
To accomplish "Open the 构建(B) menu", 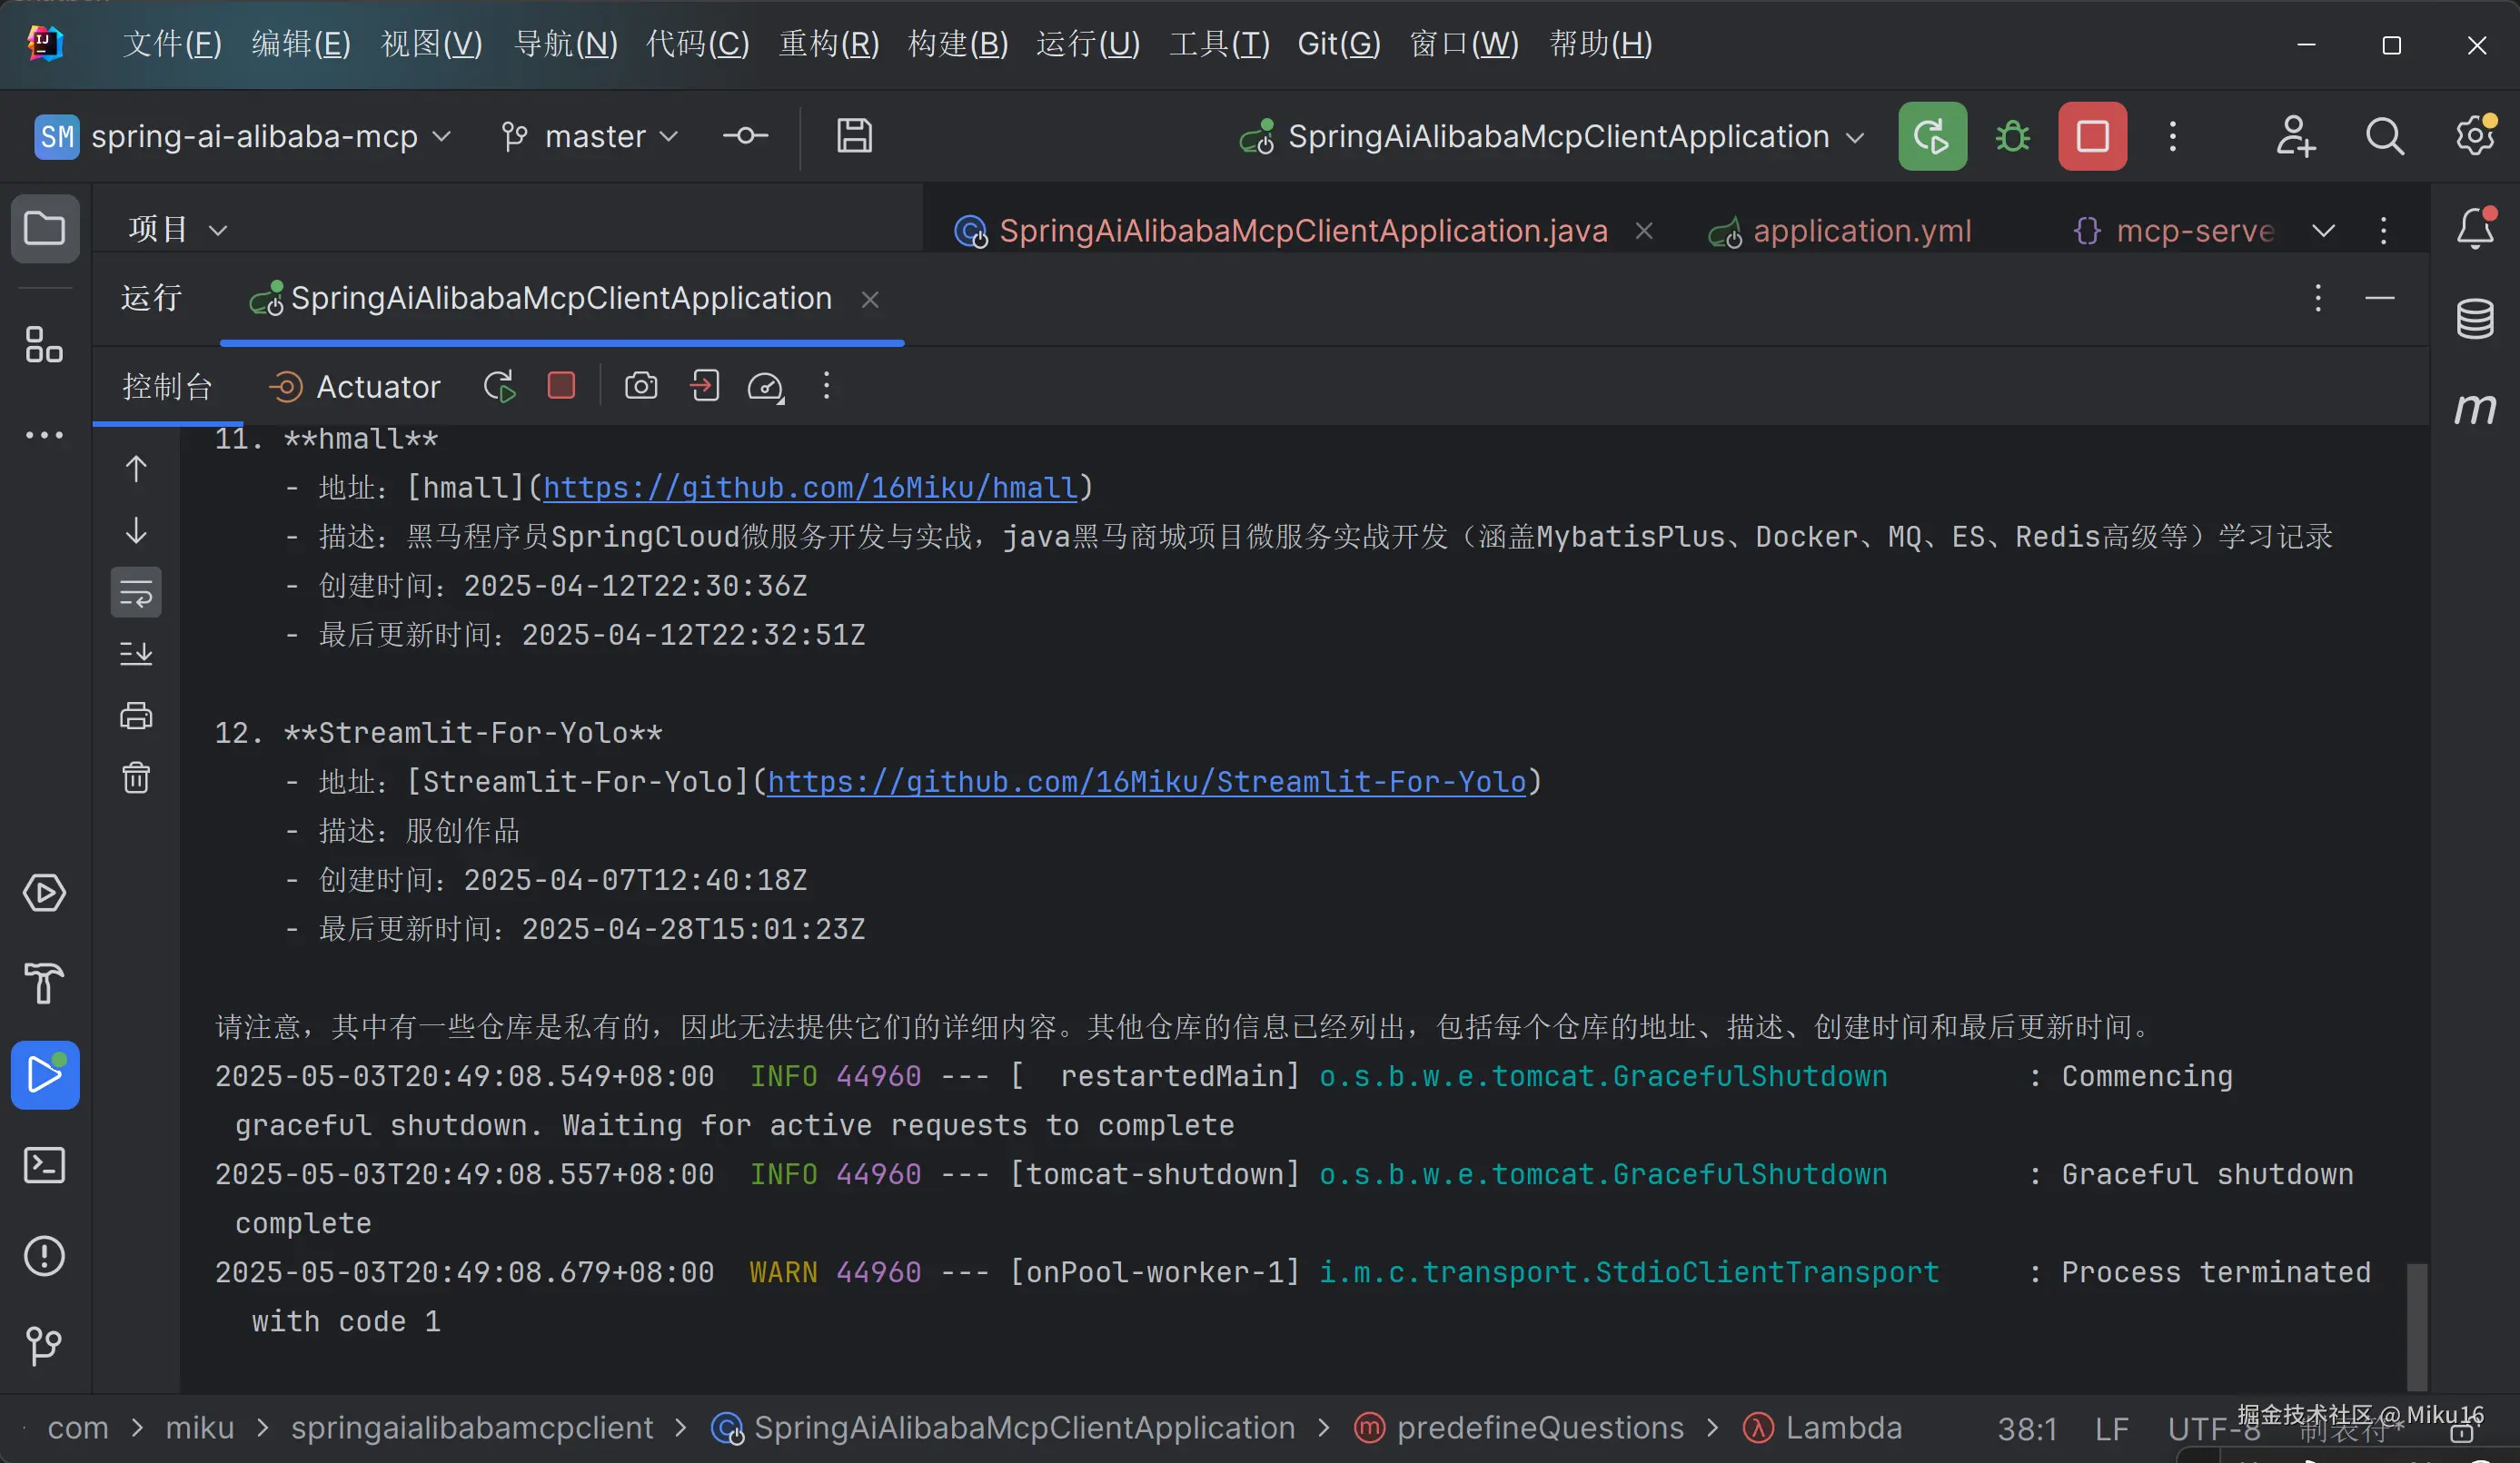I will tap(957, 44).
